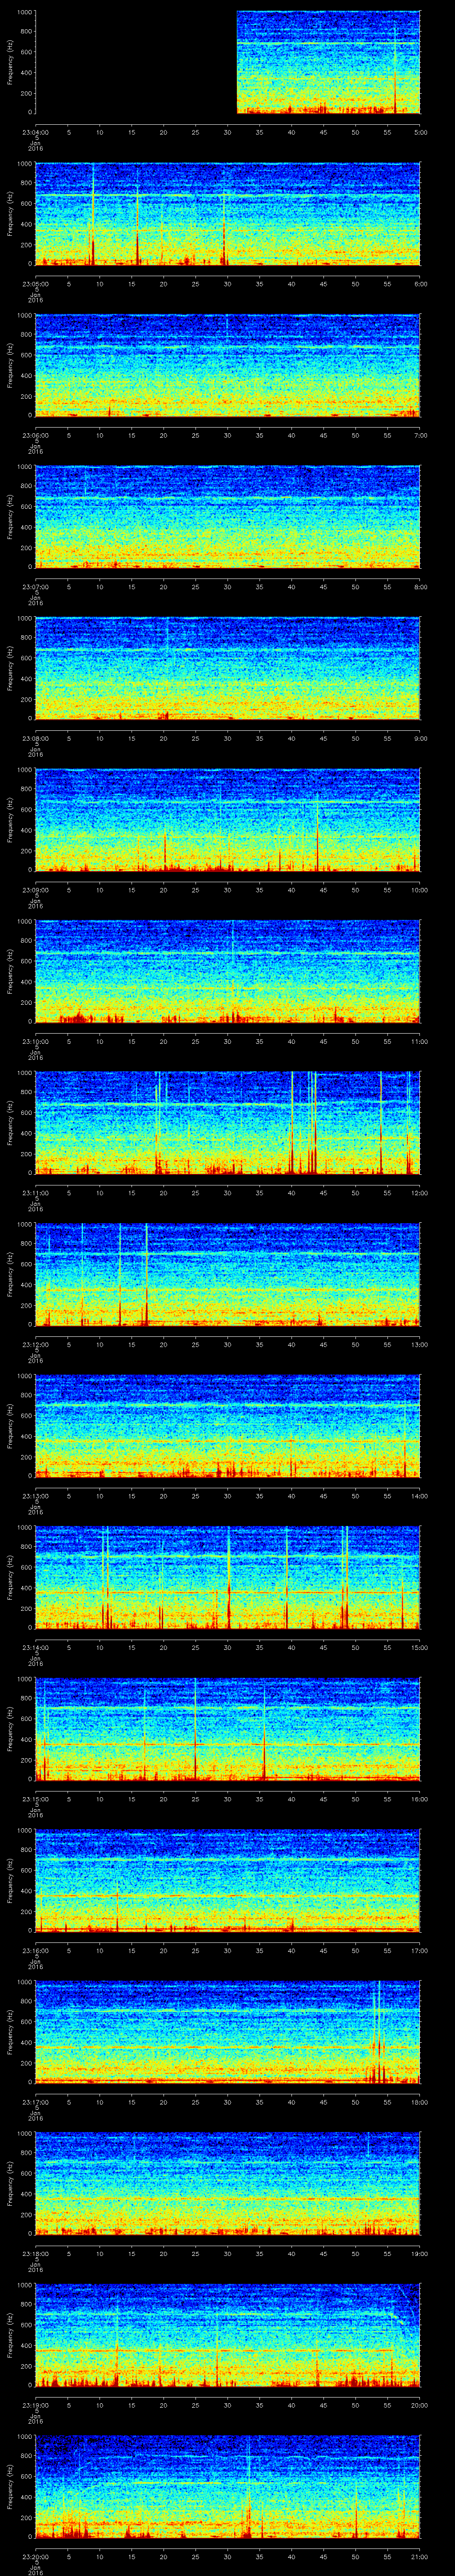Choose the spectrogram panel starting at 23:13:00
Screen dimensions: 455x2576
(x=228, y=1426)
